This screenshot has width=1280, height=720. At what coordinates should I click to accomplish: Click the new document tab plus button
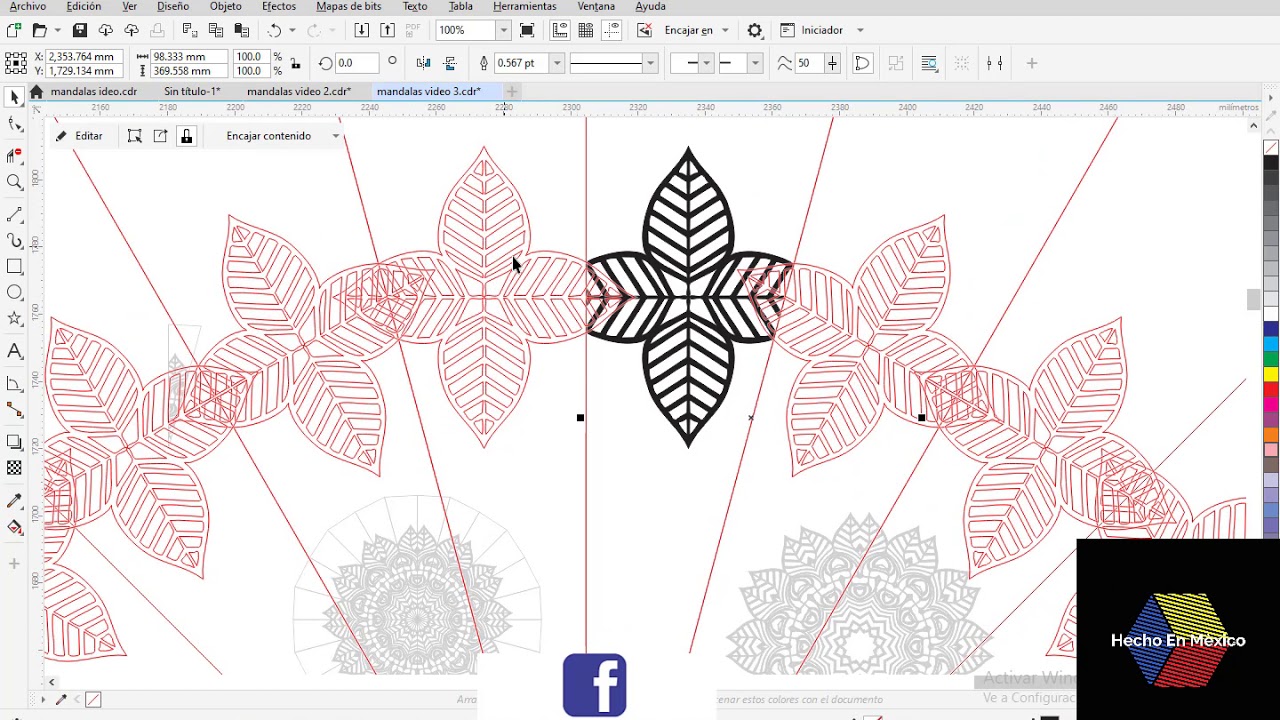[511, 91]
